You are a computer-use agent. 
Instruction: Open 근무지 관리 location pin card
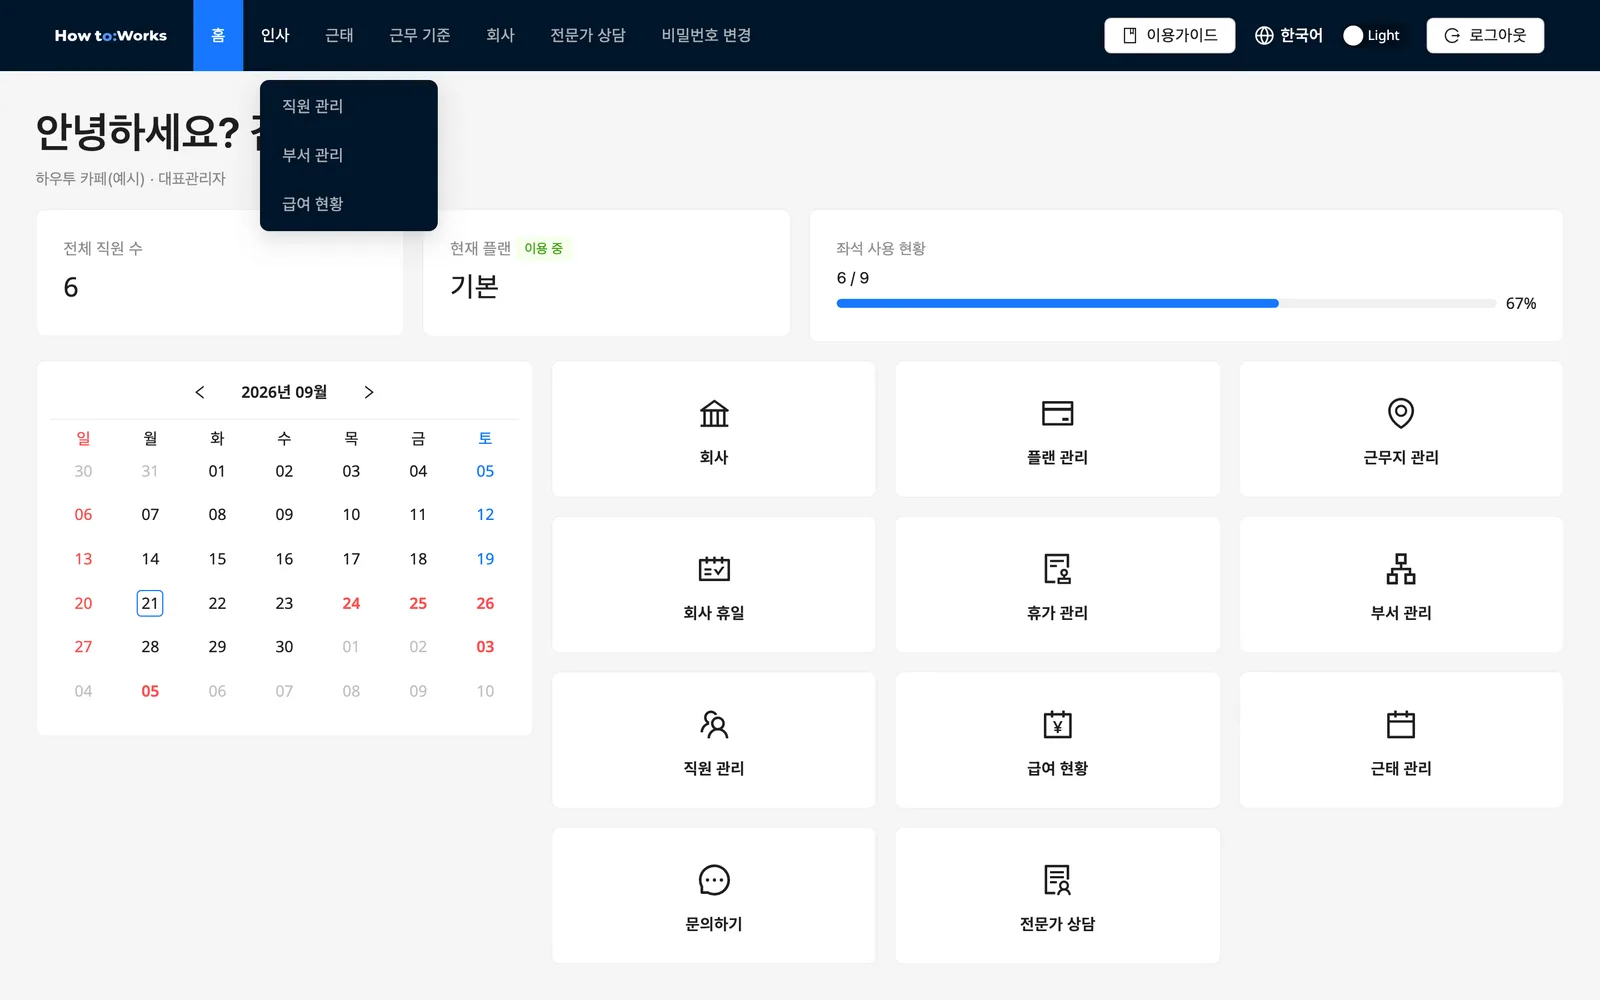(x=1400, y=429)
